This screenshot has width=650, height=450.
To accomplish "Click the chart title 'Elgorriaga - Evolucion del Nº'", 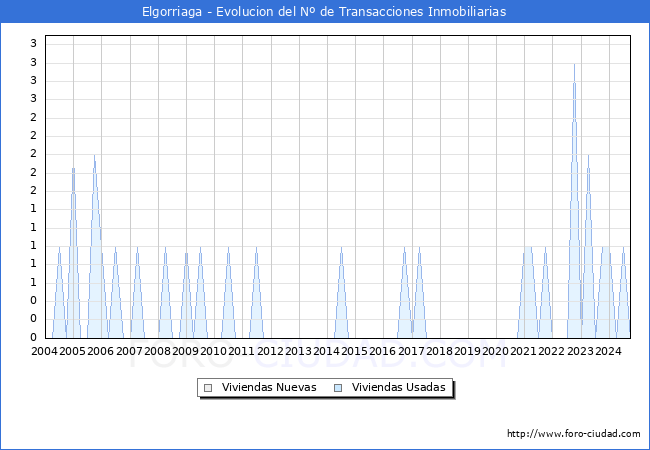I will (230, 12).
